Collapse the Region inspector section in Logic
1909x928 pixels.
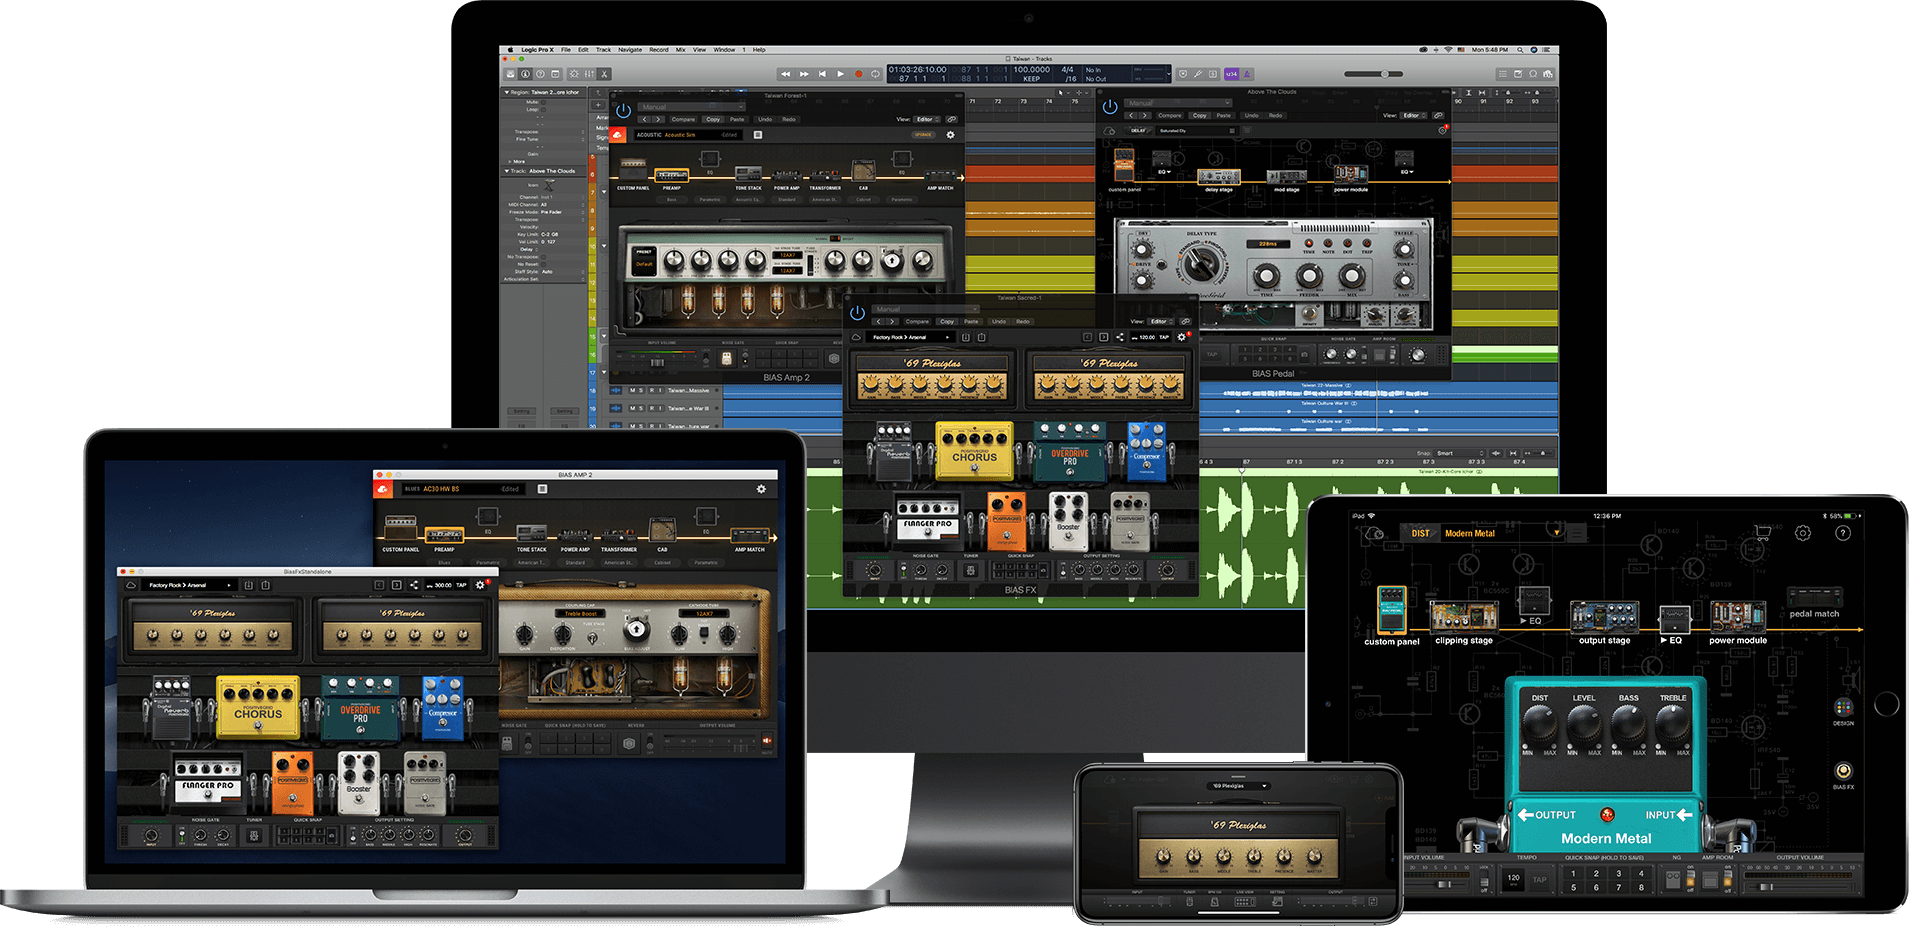coord(506,92)
